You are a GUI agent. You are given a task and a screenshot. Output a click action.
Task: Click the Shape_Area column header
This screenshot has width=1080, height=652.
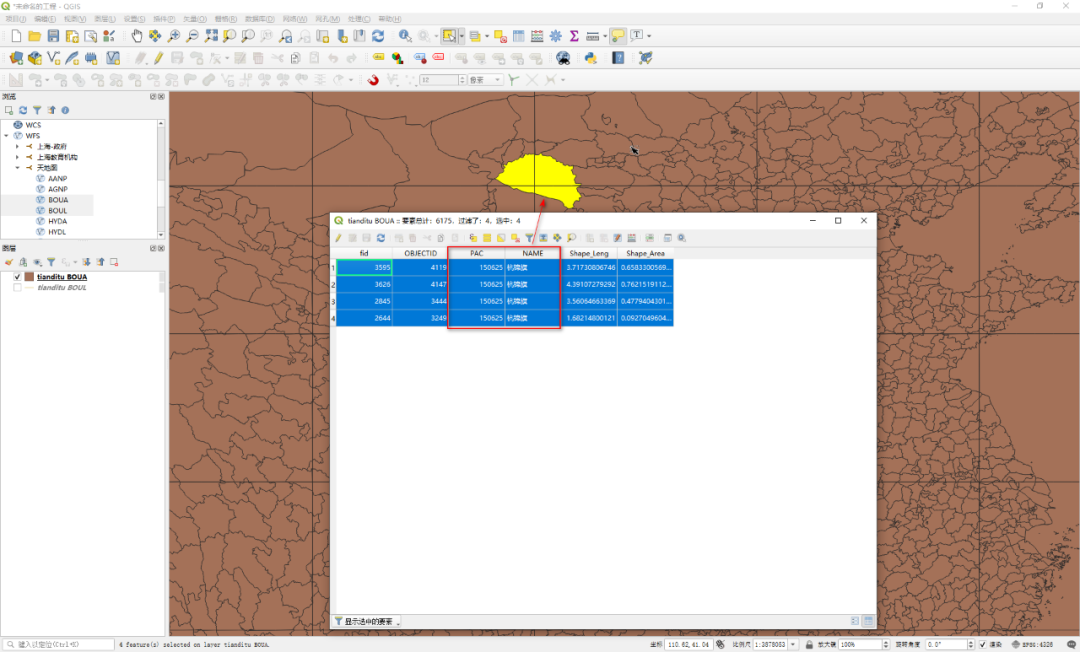[x=645, y=253]
